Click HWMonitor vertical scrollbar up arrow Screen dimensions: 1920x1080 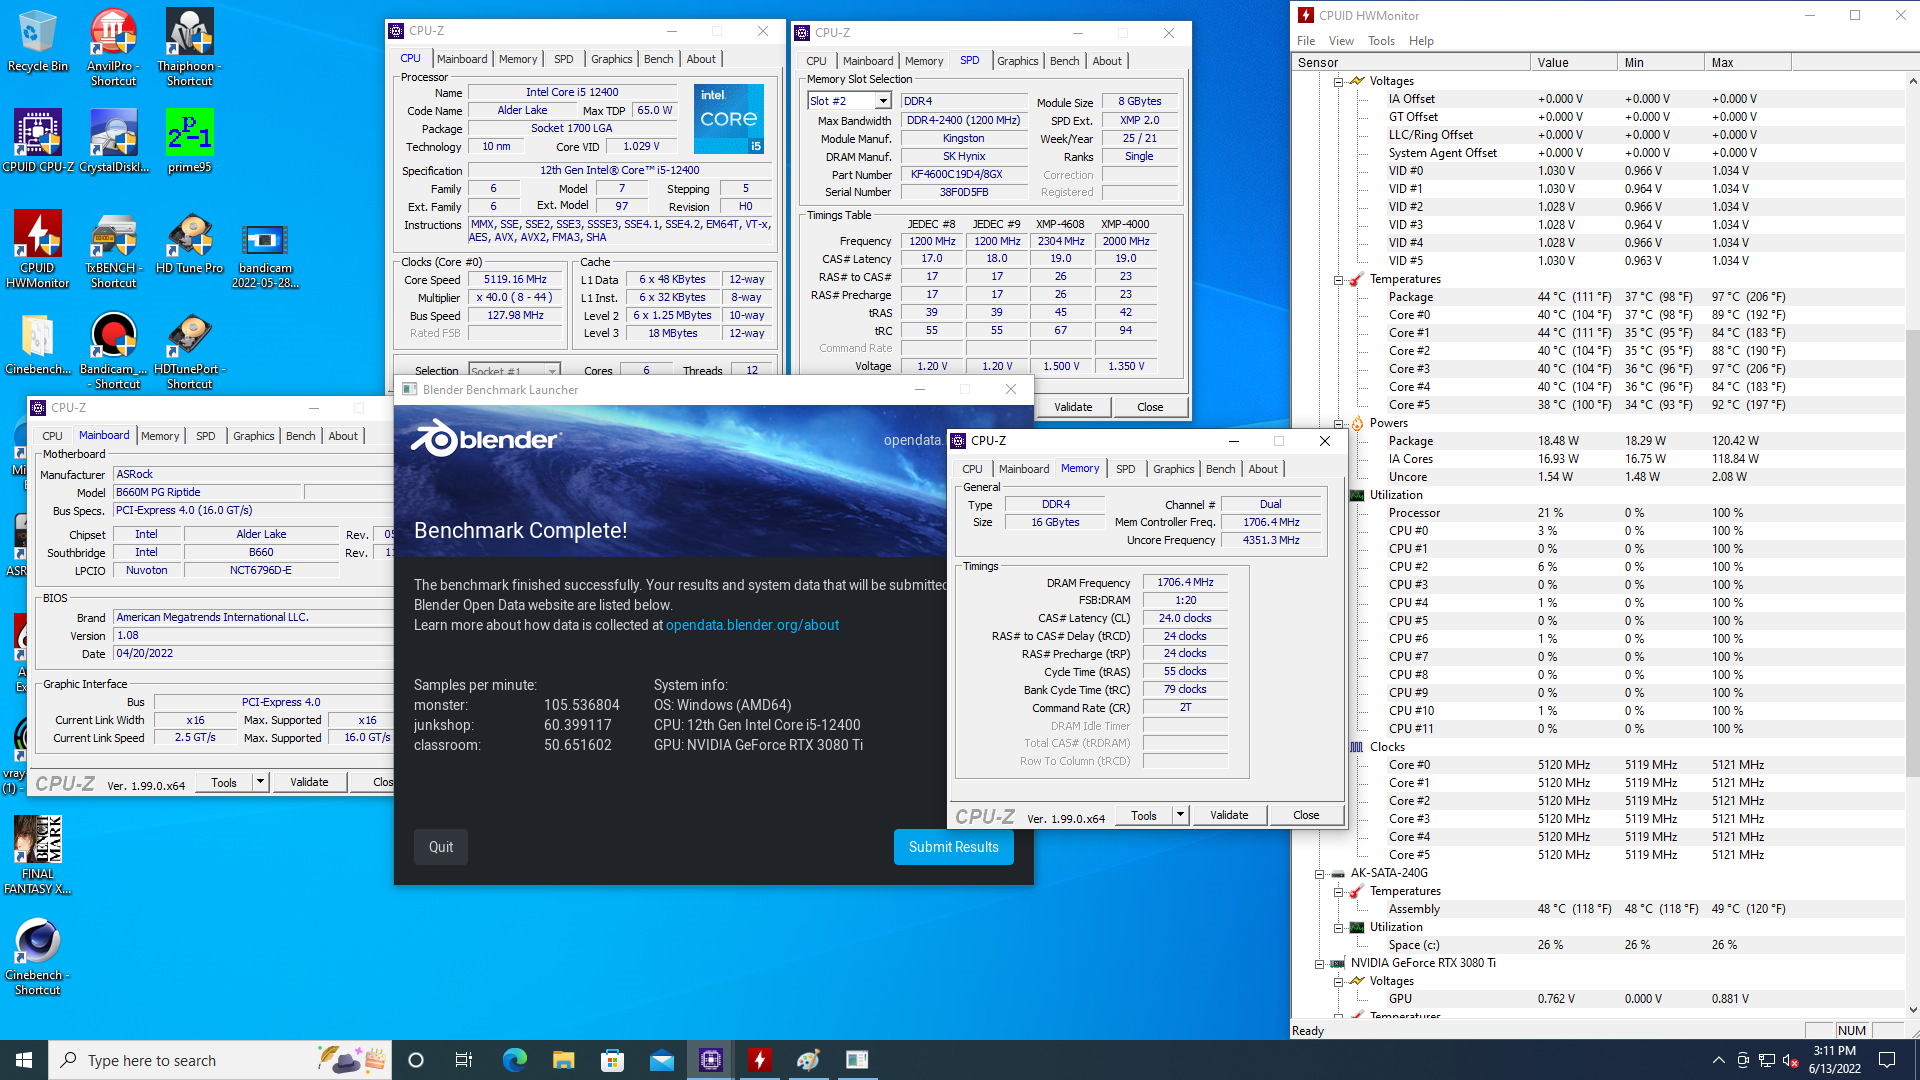click(x=1913, y=80)
